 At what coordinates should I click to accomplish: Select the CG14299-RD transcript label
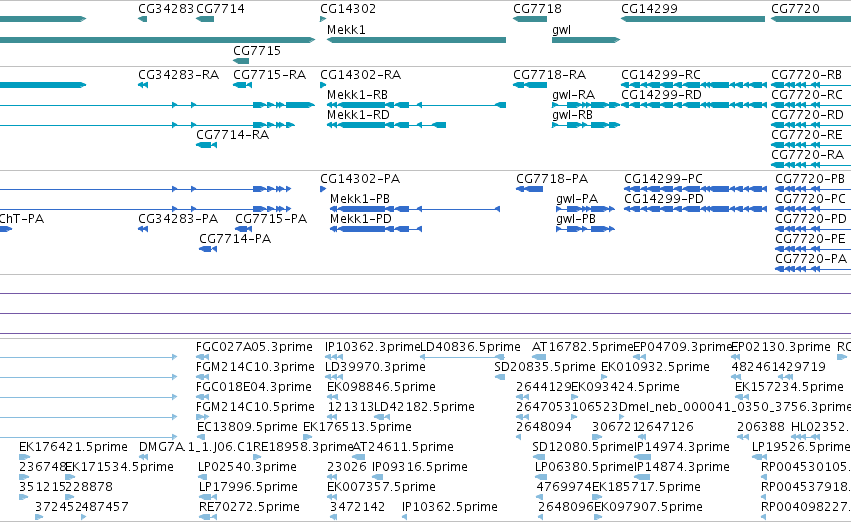pyautogui.click(x=661, y=94)
